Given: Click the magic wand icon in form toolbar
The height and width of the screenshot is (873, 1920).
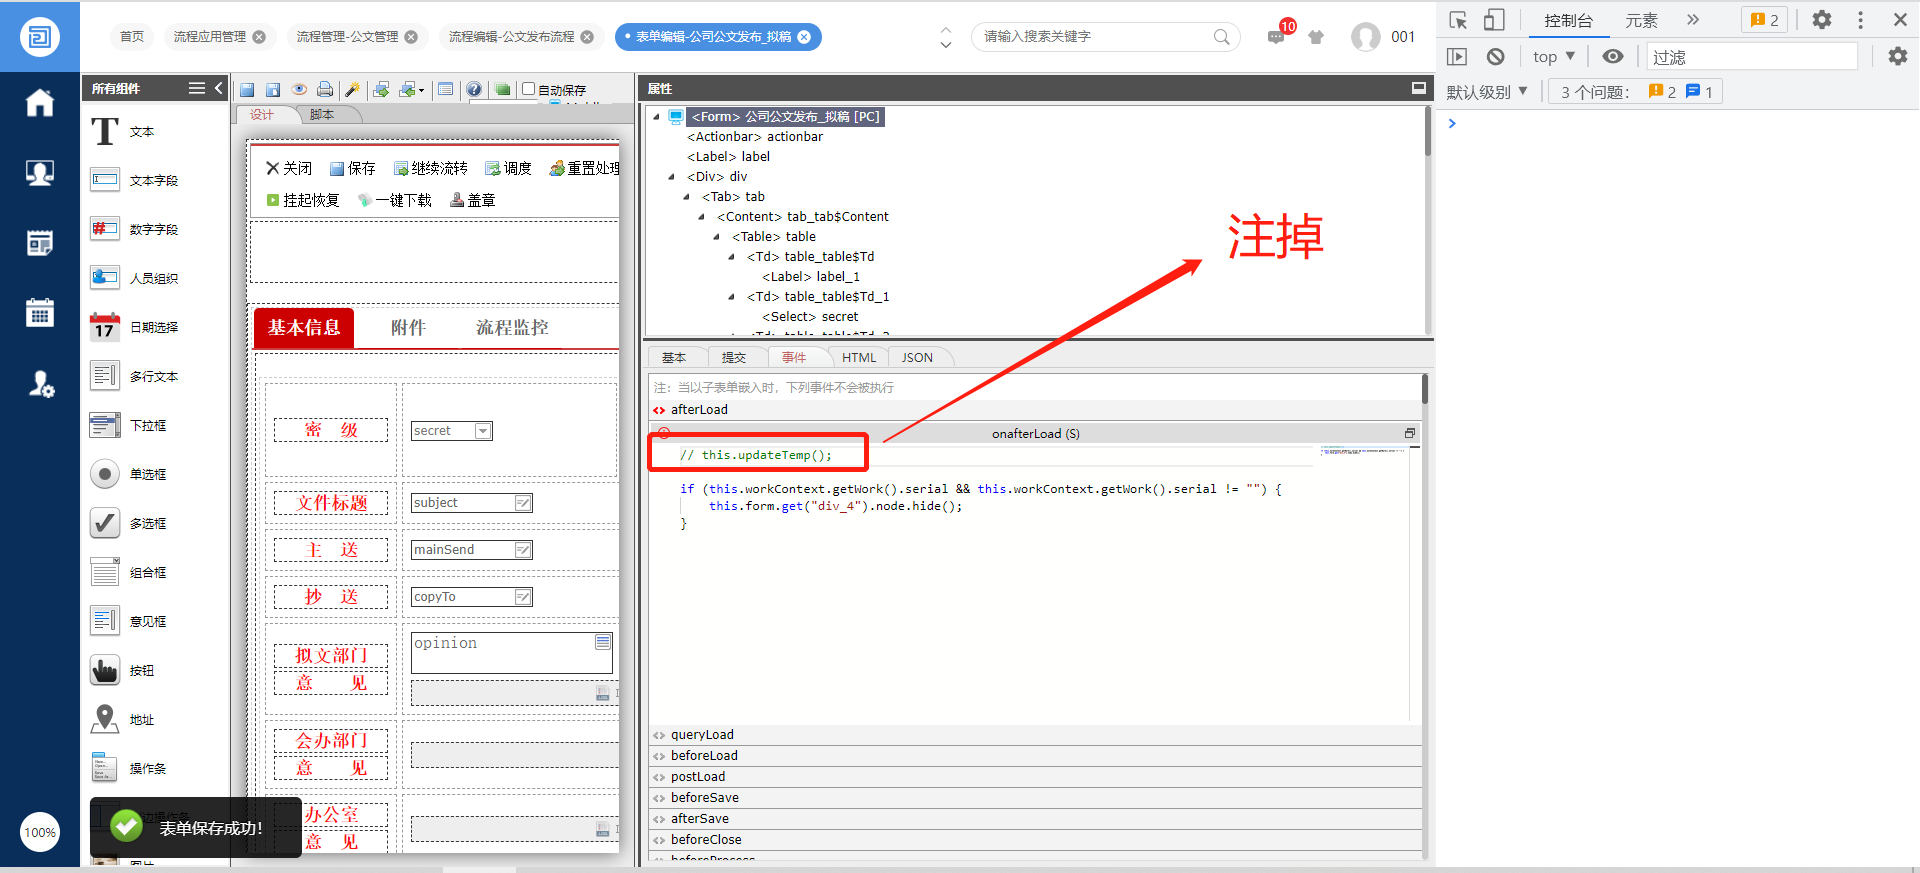Looking at the screenshot, I should (x=352, y=90).
